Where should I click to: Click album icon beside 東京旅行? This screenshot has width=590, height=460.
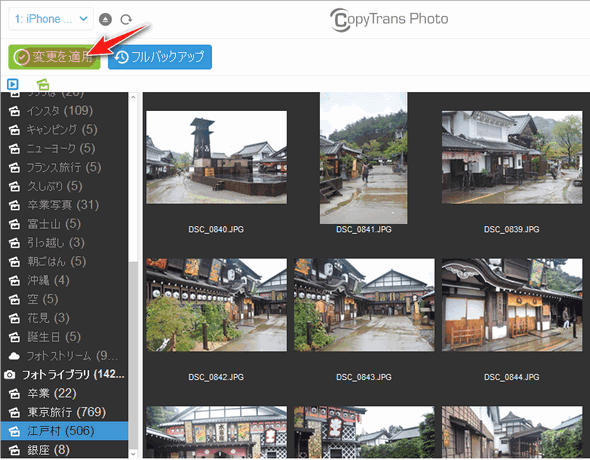point(14,412)
